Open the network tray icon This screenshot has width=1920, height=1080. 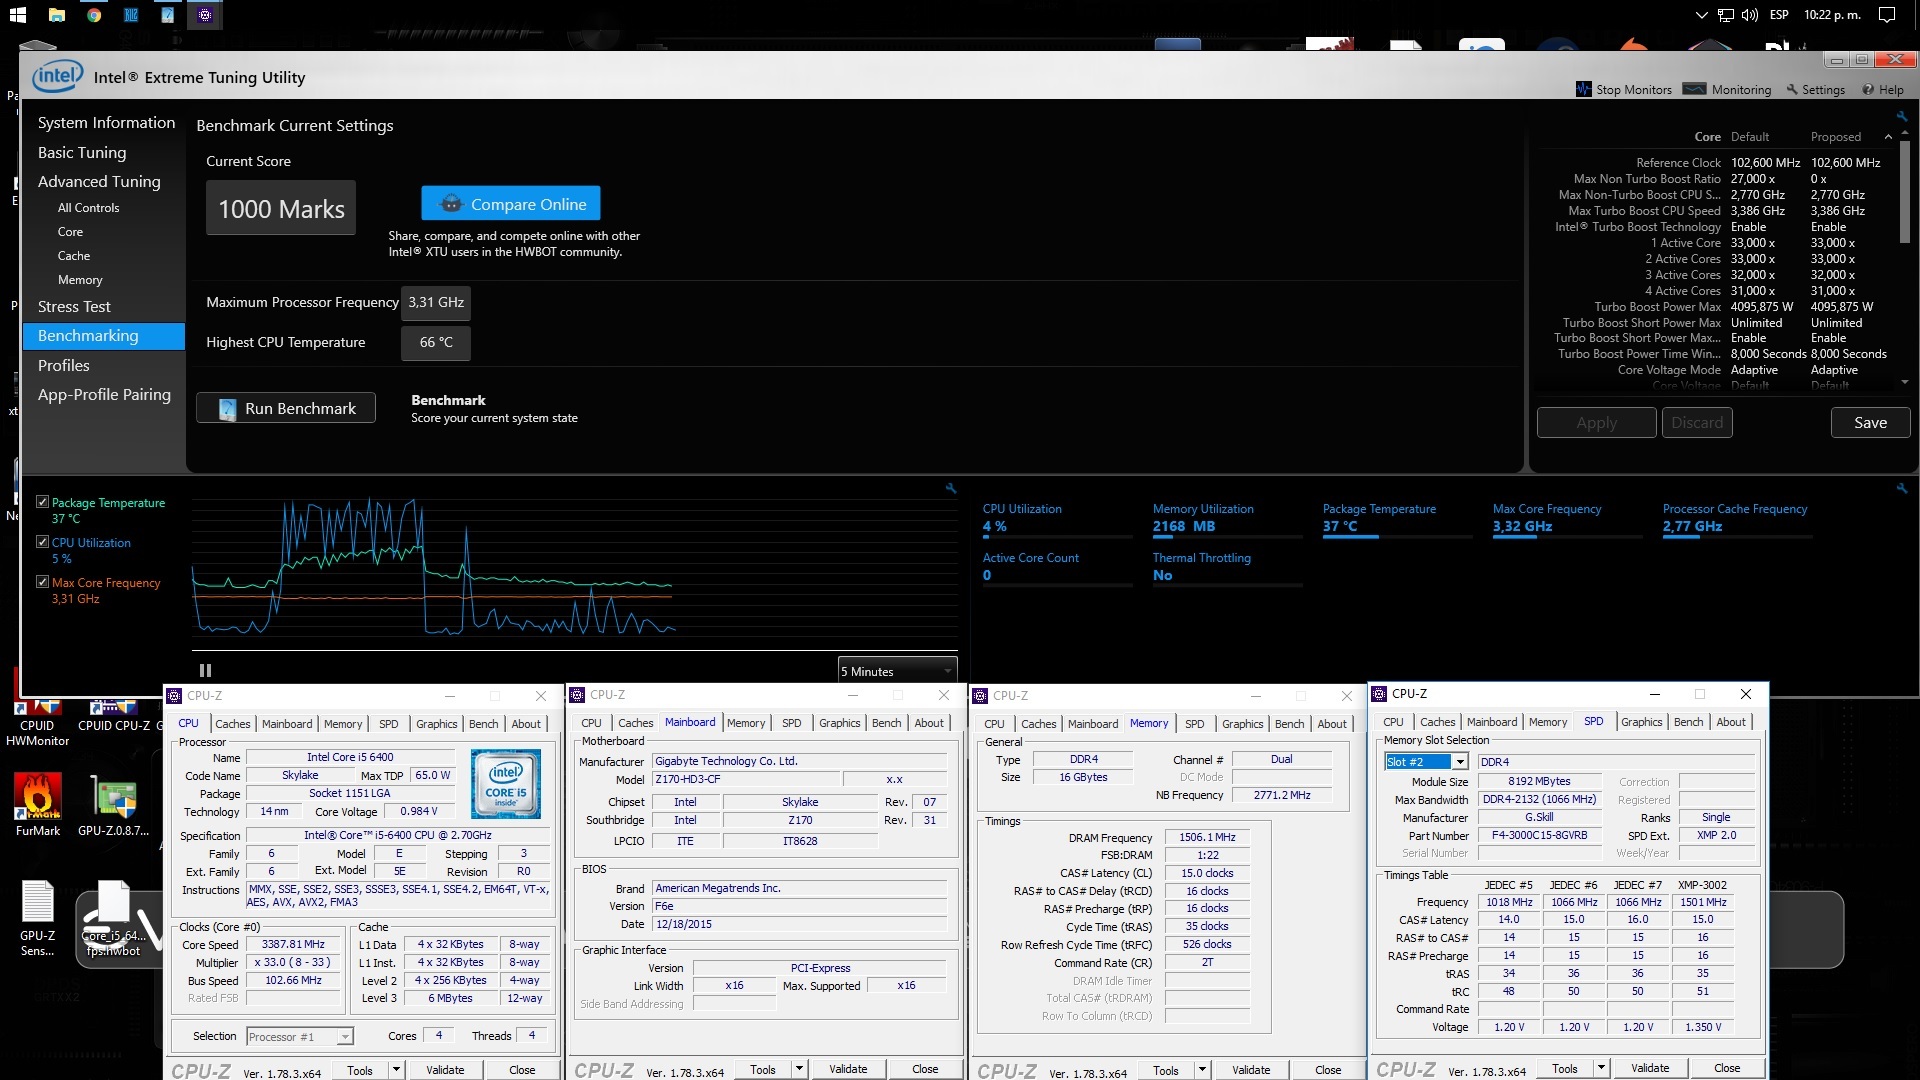1726,15
